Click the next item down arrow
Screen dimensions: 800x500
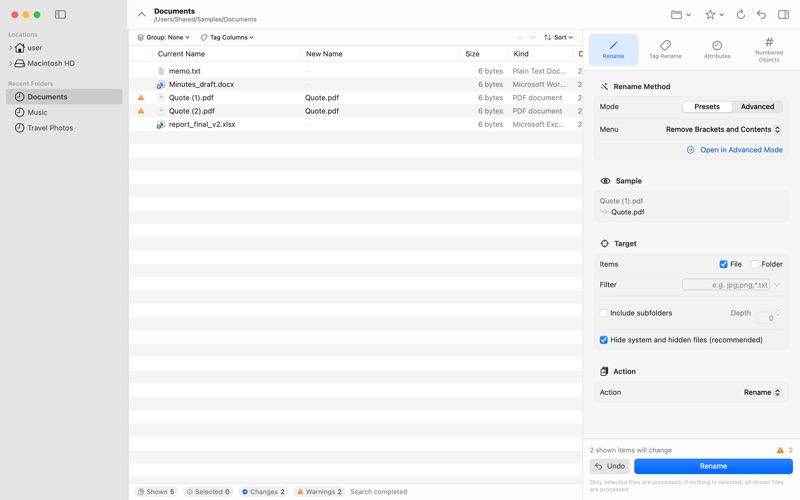click(532, 37)
